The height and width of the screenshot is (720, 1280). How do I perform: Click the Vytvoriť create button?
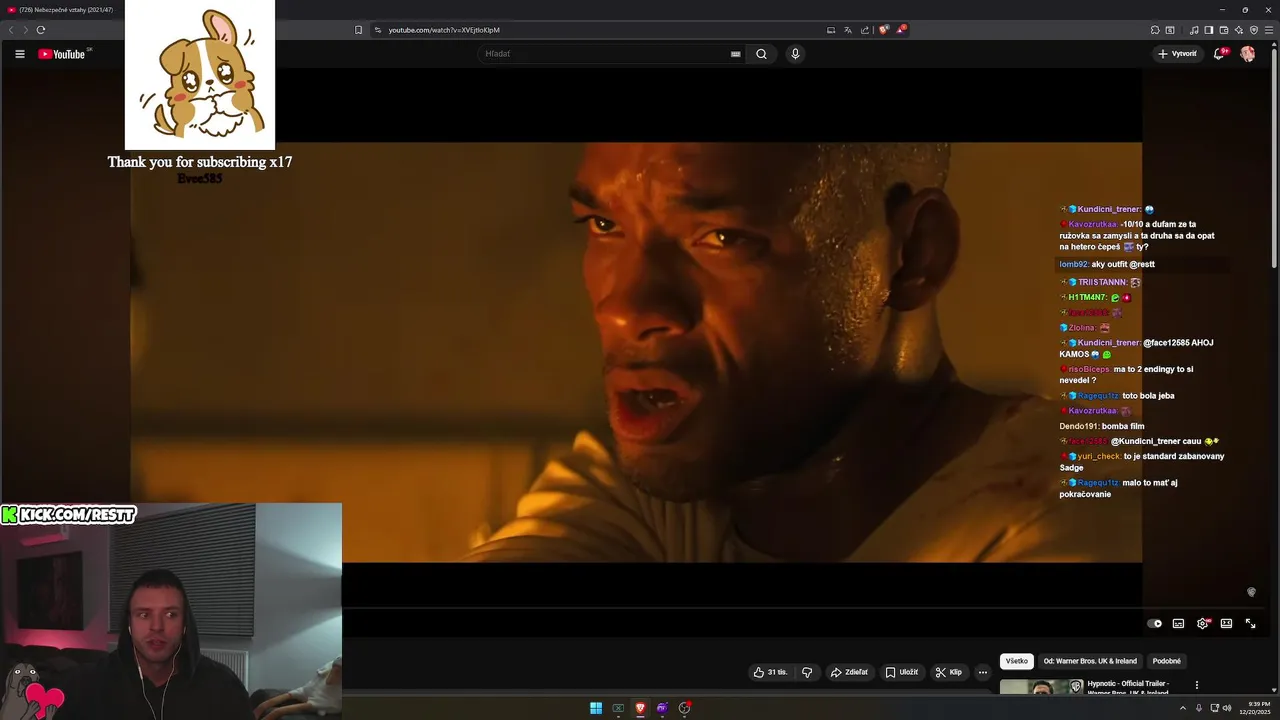tap(1177, 54)
